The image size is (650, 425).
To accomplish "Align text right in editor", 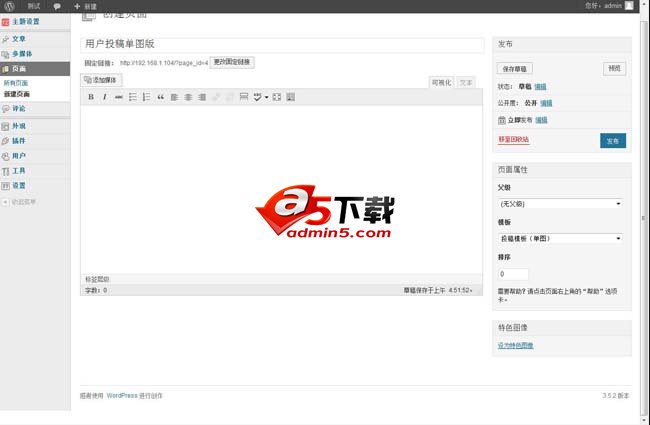I will coord(202,97).
